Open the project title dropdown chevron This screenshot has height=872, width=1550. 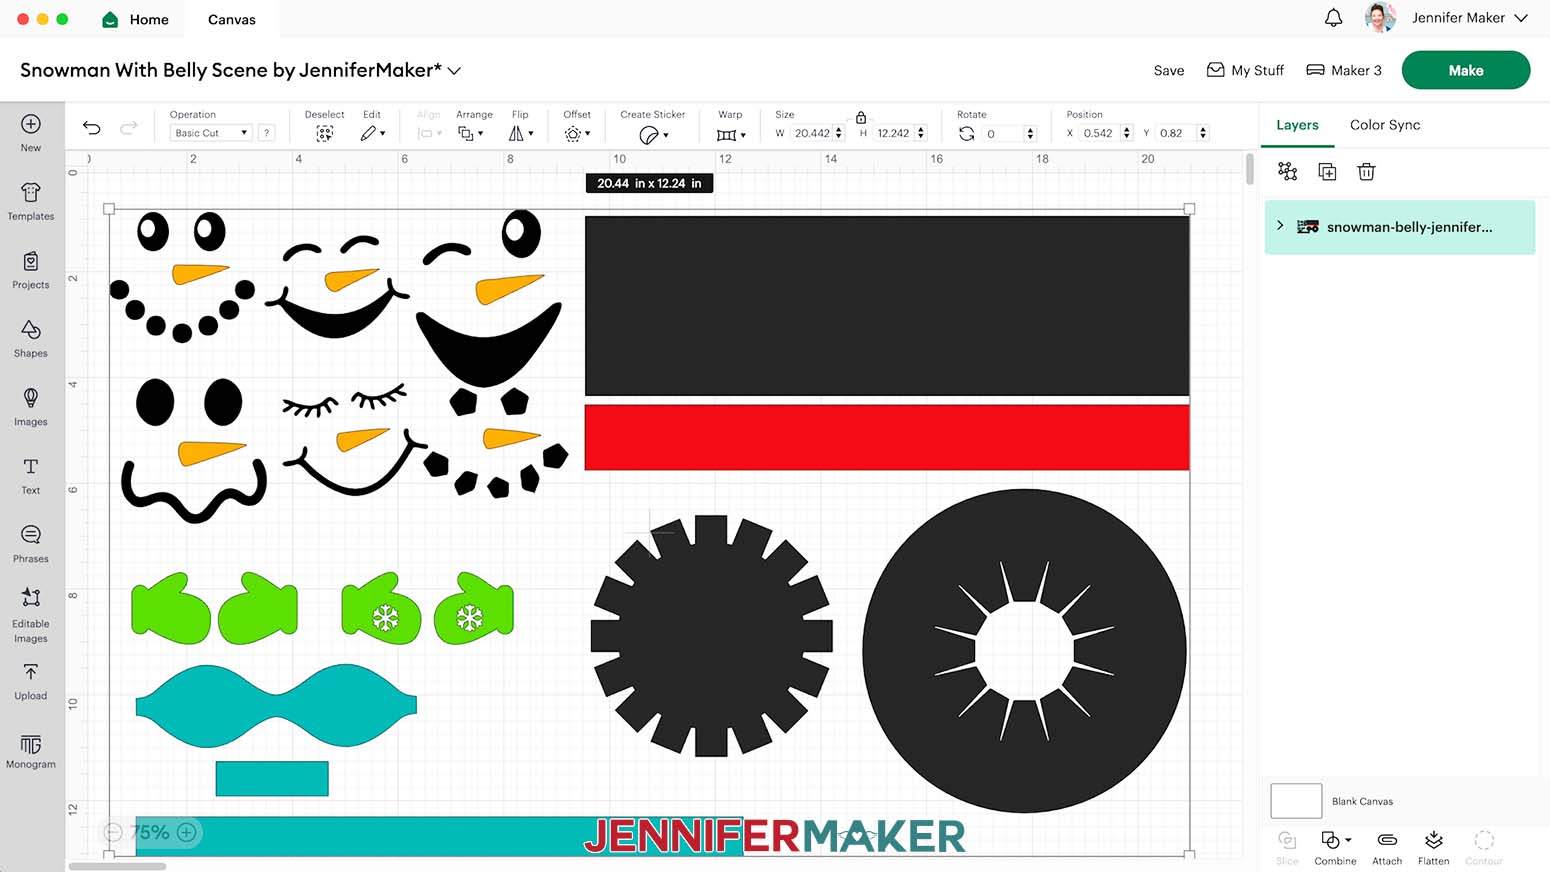454,71
